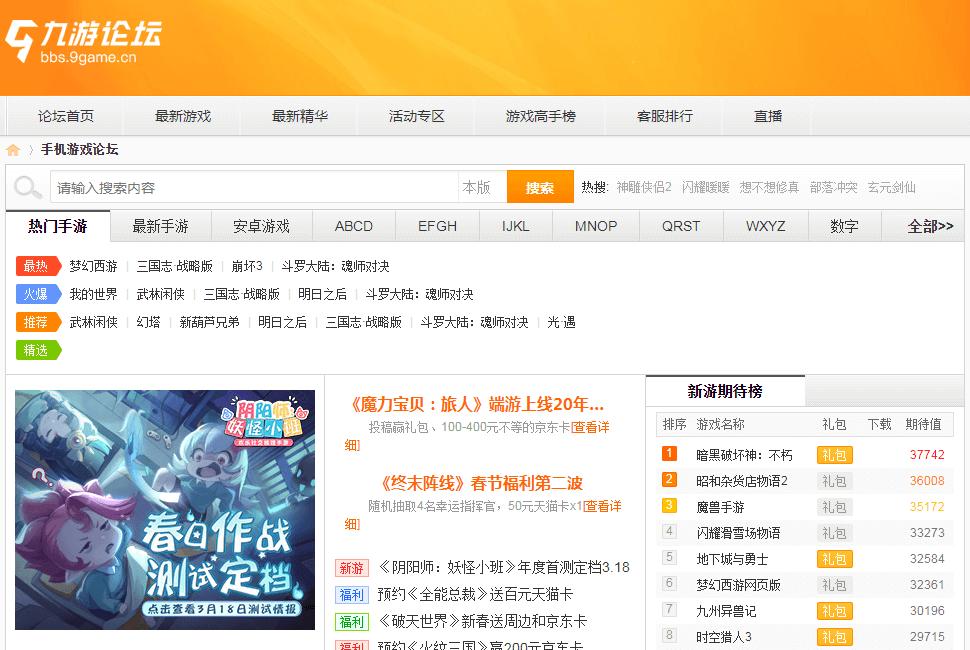This screenshot has width=970, height=650.
Task: Open 客服排行 navigation item
Action: [x=664, y=116]
